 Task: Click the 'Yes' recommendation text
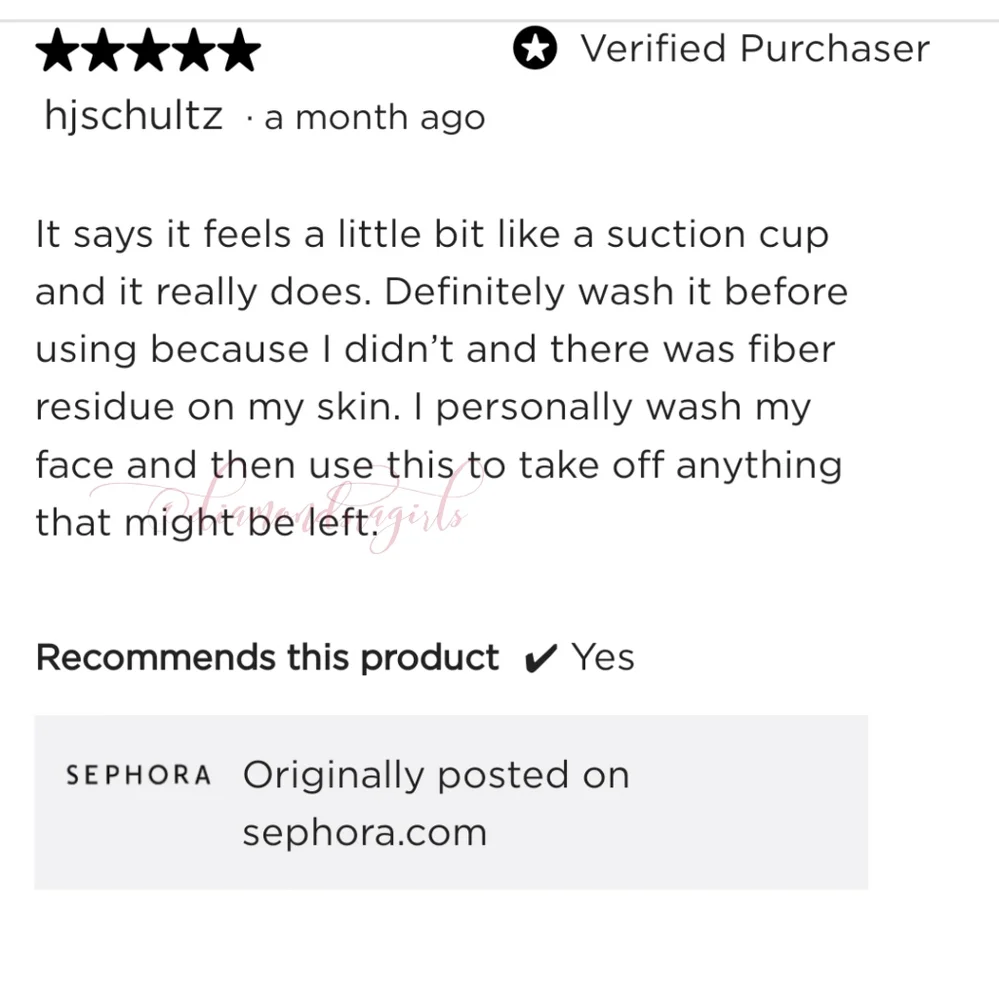coord(603,657)
